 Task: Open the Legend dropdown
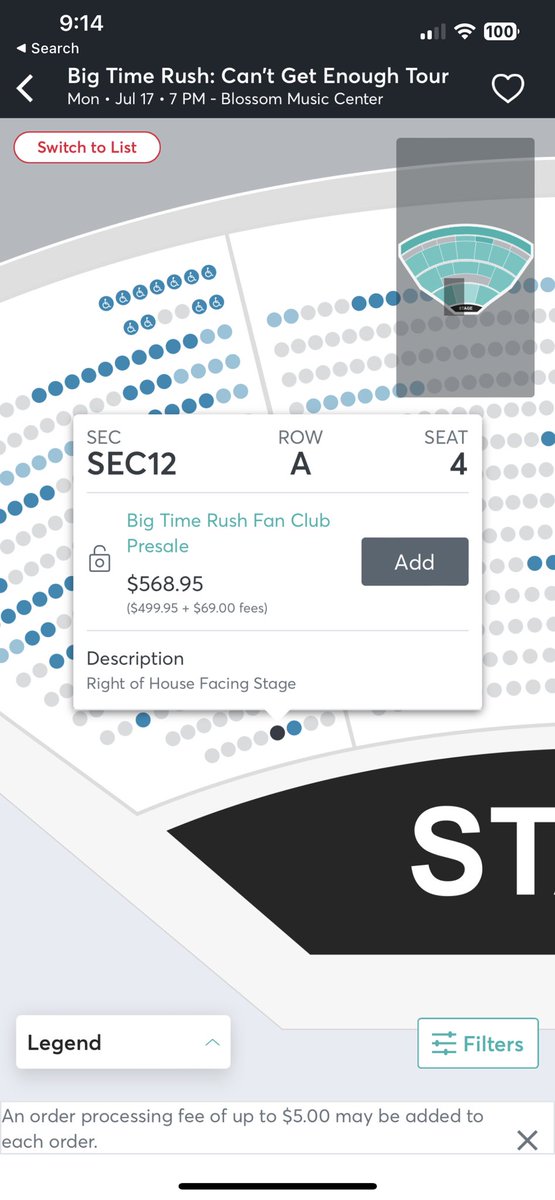(x=123, y=1042)
